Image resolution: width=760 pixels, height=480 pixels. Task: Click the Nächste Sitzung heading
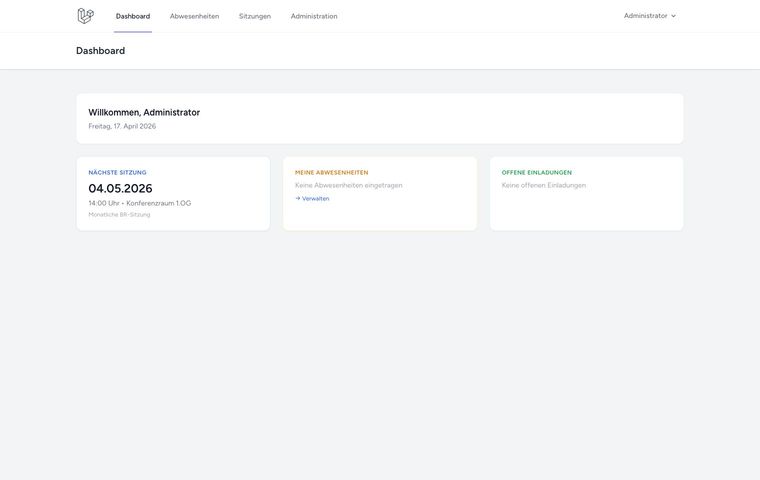tap(117, 173)
